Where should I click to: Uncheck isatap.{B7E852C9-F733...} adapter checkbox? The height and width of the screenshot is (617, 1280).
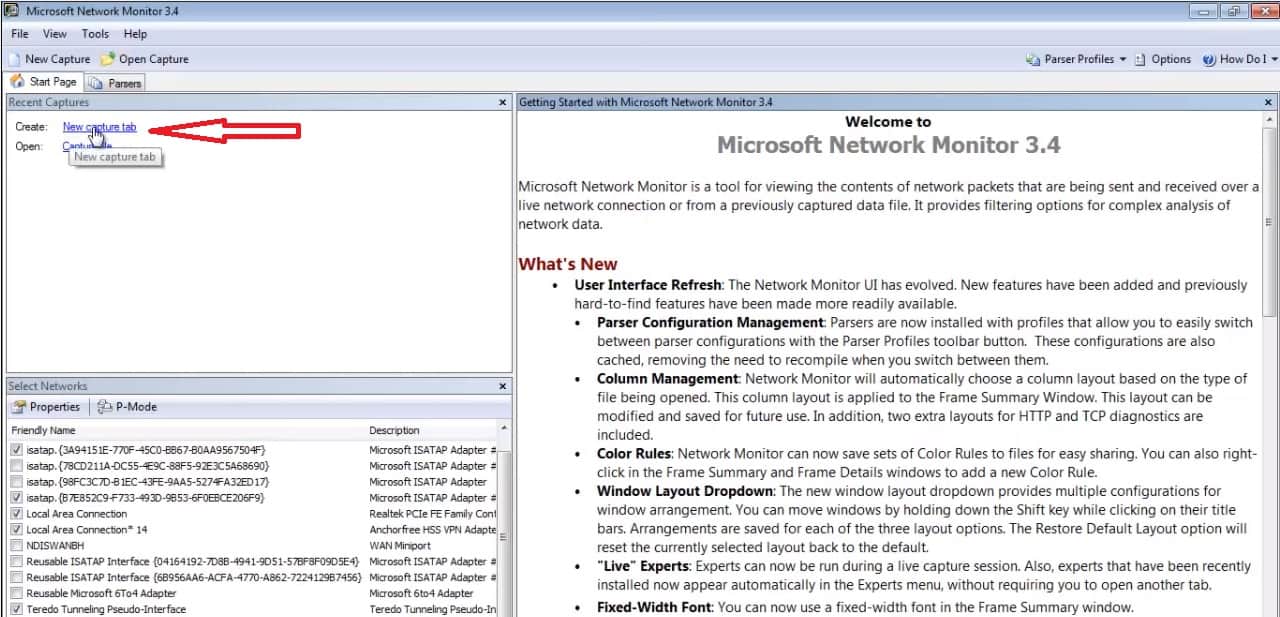click(17, 497)
